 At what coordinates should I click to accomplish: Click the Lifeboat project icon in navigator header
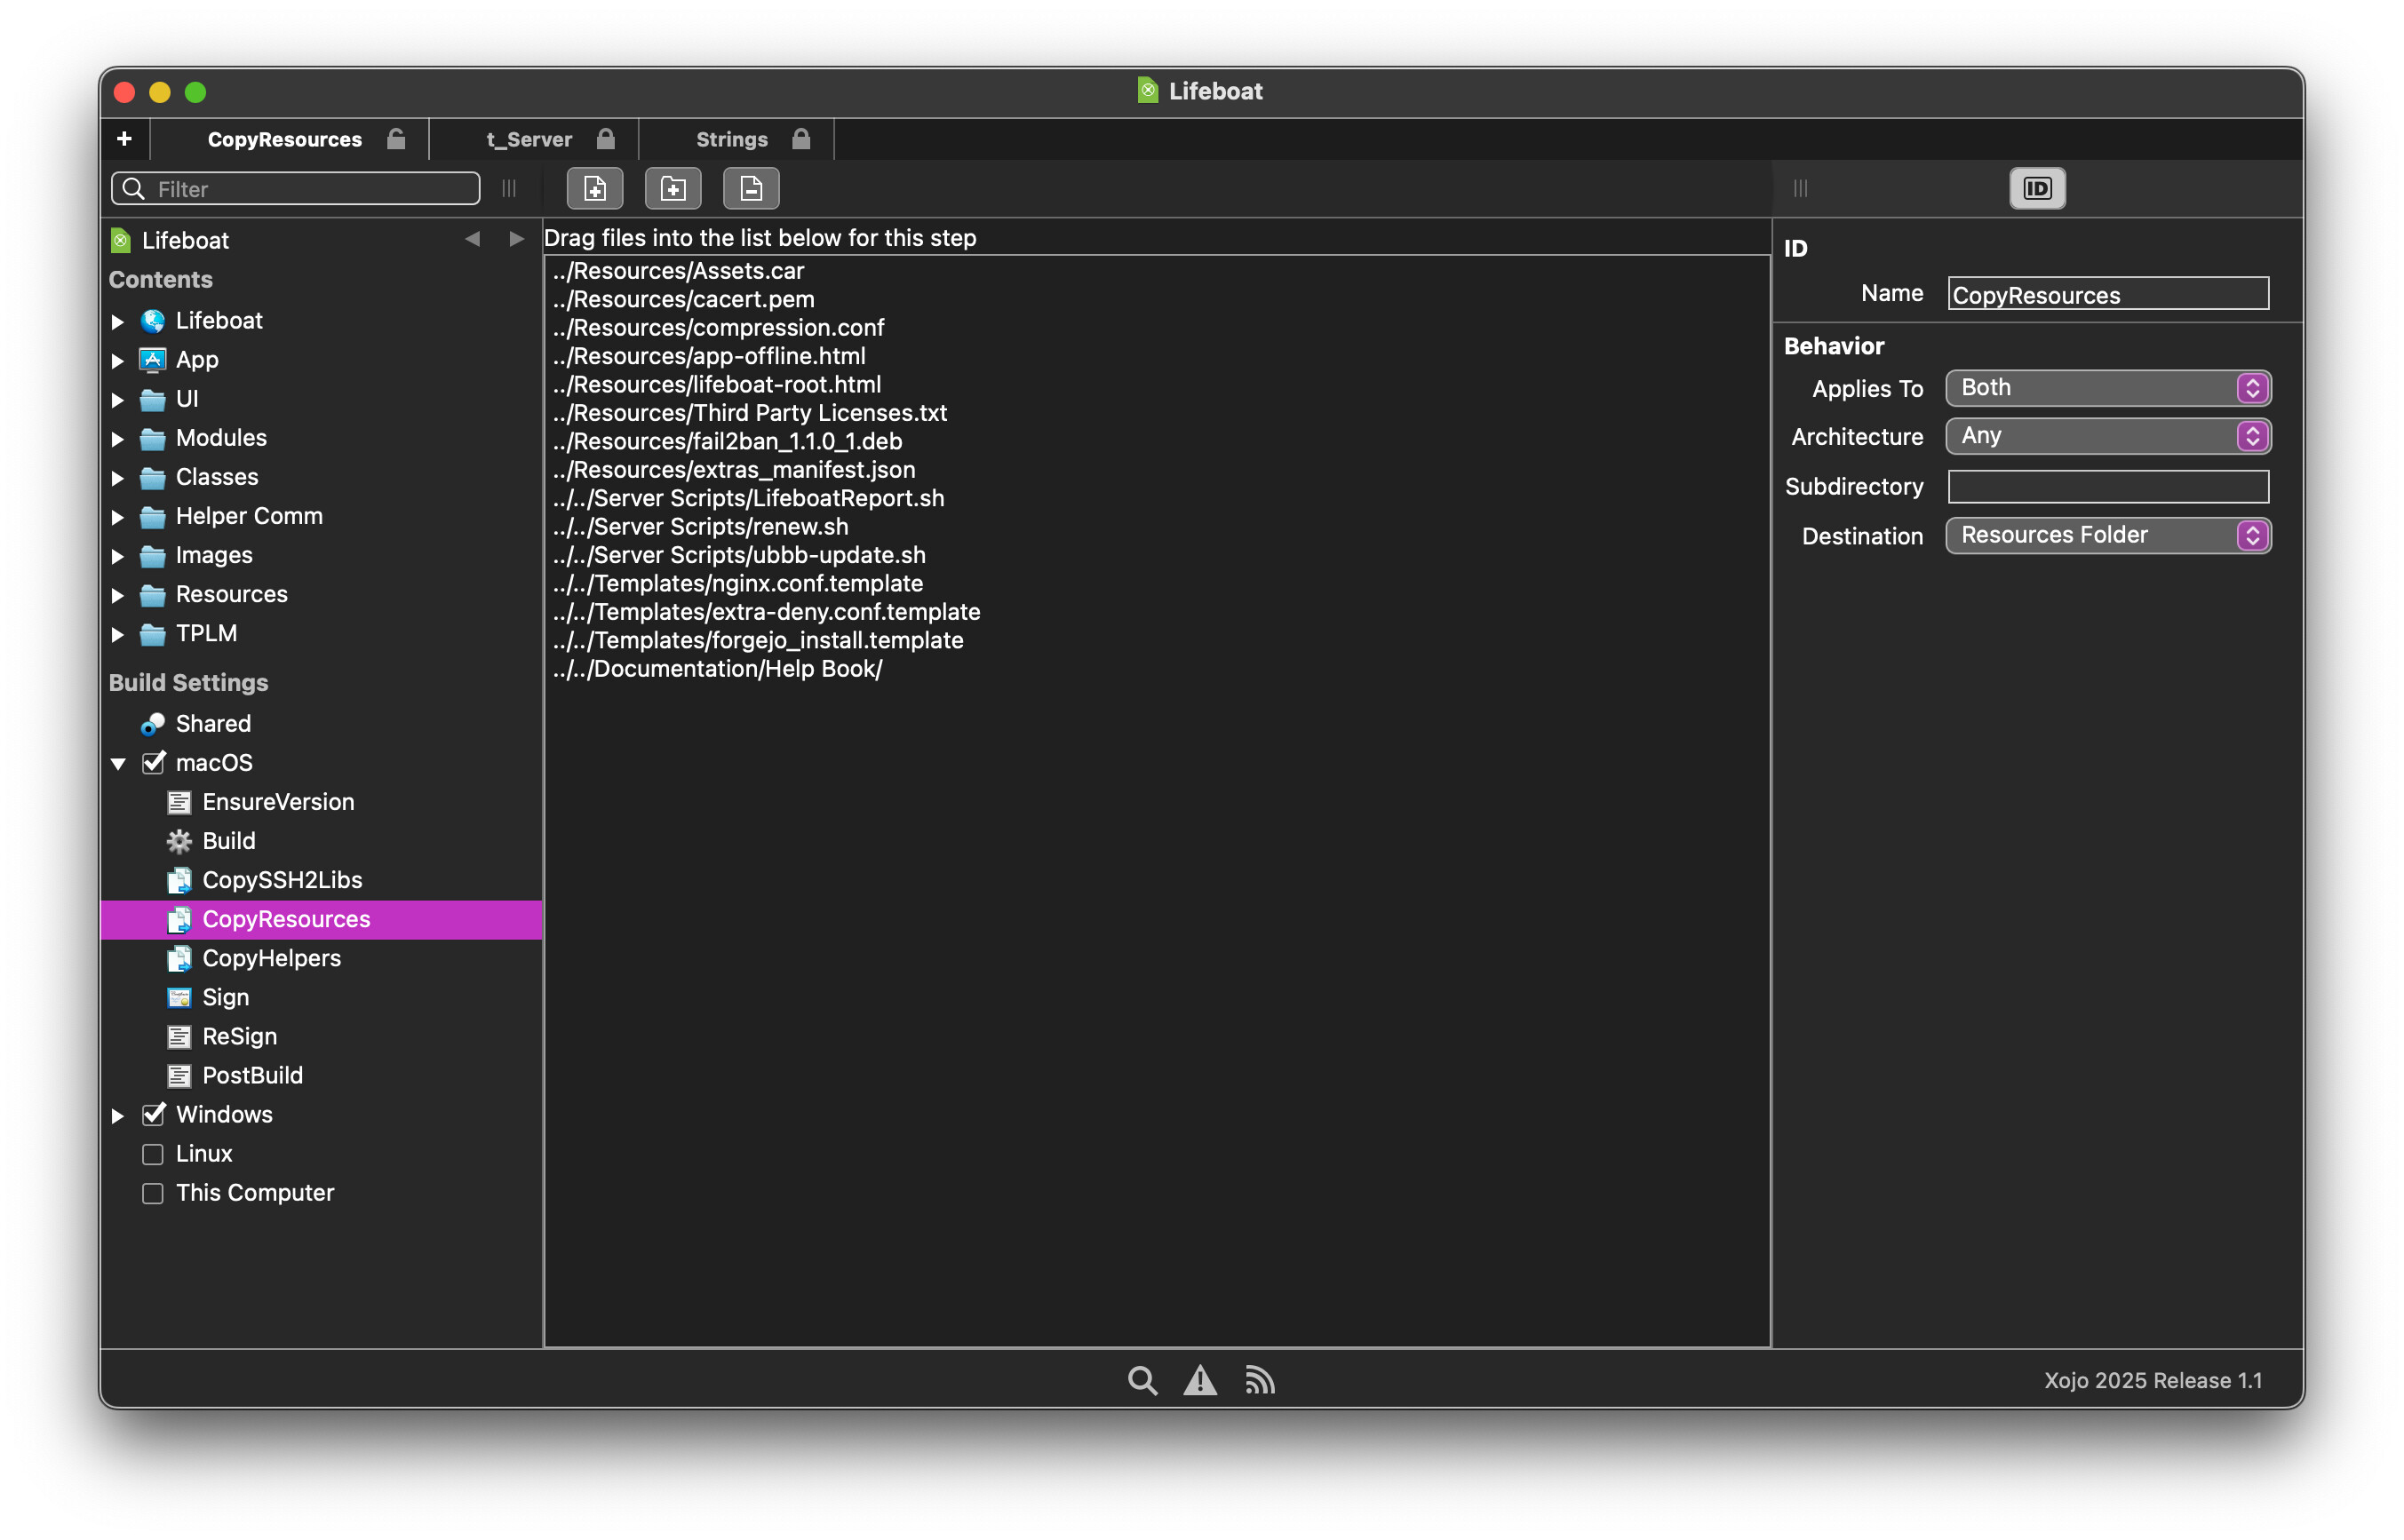click(121, 240)
